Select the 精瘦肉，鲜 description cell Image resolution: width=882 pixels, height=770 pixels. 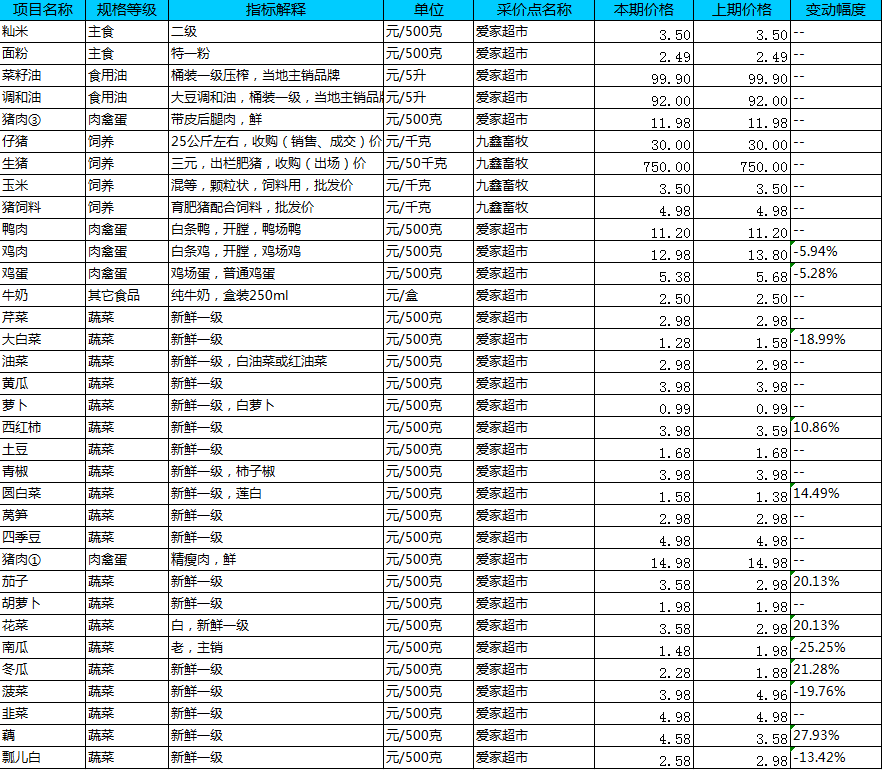coord(275,560)
